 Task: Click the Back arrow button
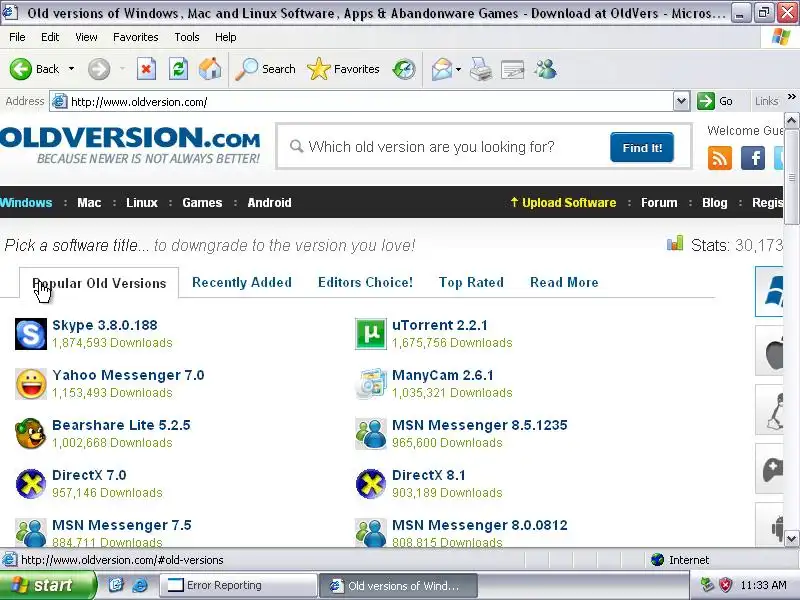coord(21,69)
